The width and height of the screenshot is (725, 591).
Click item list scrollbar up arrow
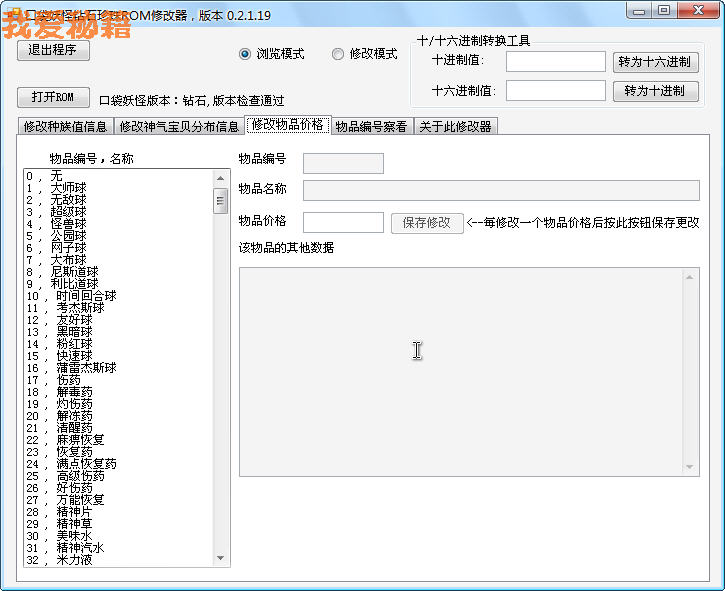click(220, 178)
